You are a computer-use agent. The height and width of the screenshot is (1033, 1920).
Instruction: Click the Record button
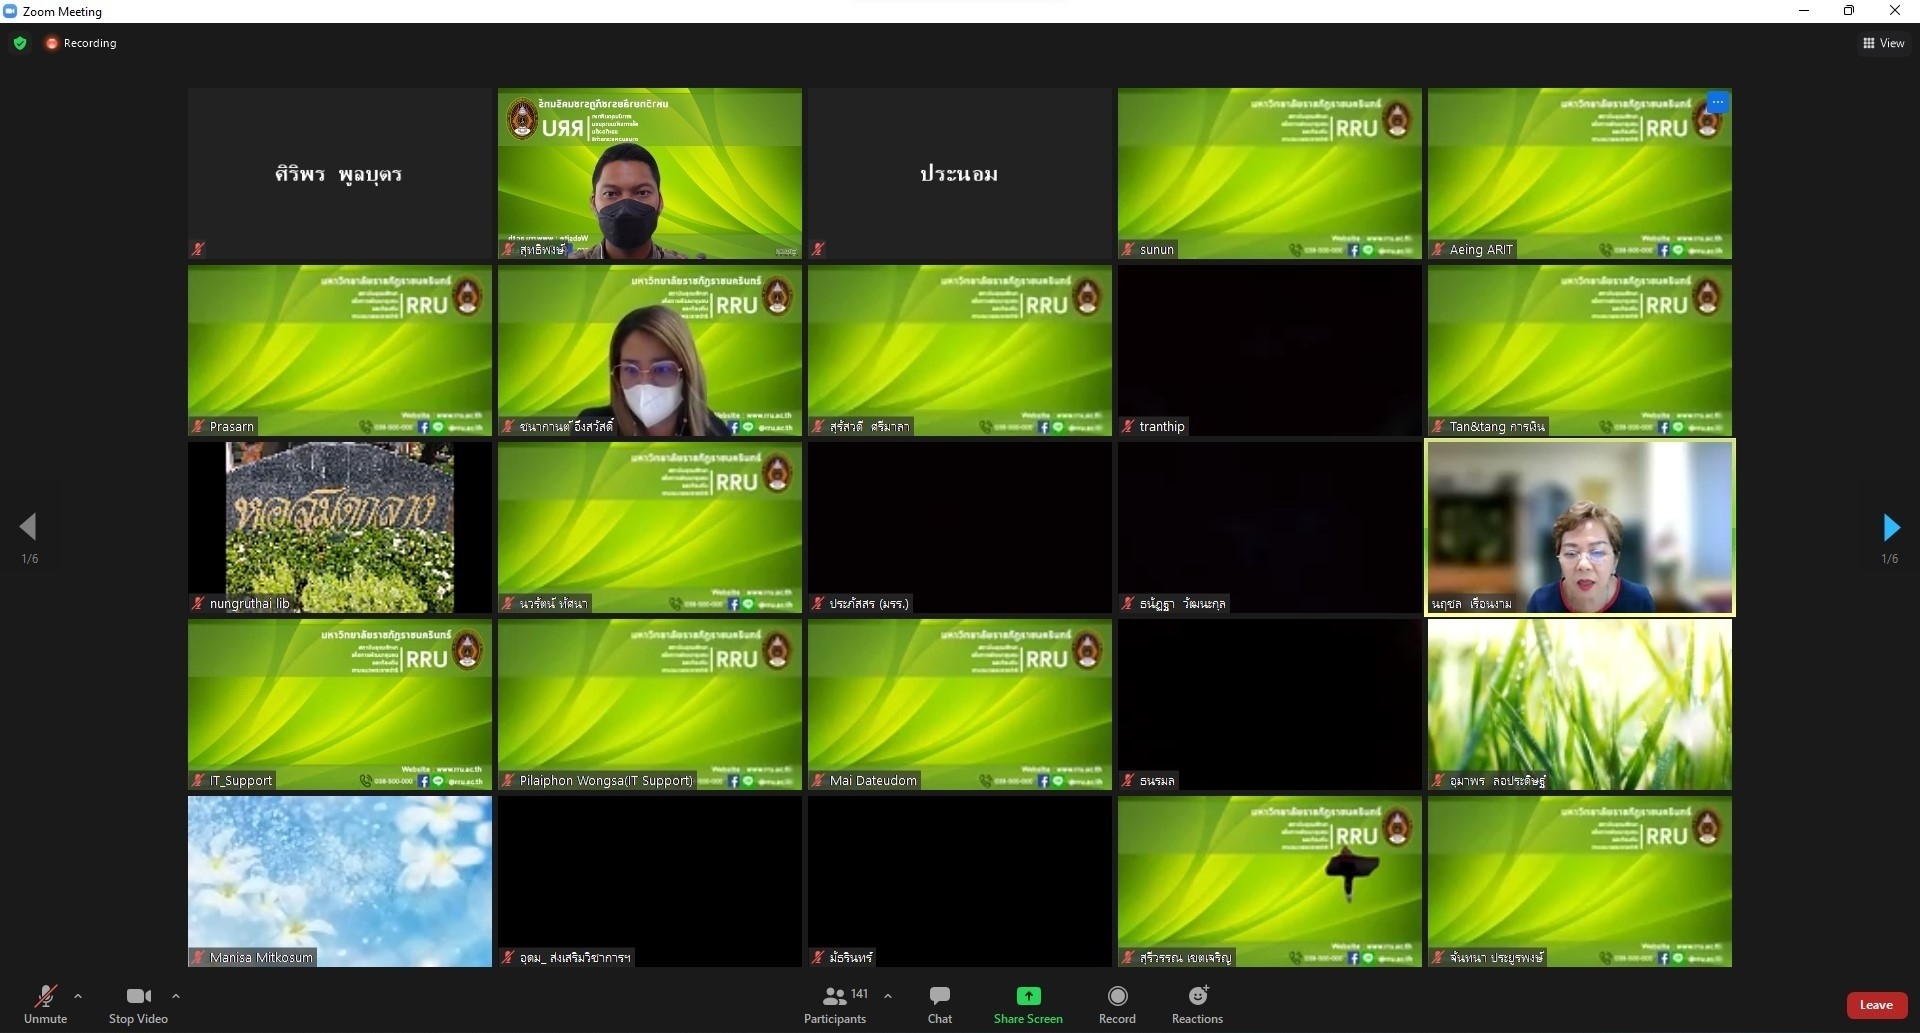click(x=1117, y=1004)
